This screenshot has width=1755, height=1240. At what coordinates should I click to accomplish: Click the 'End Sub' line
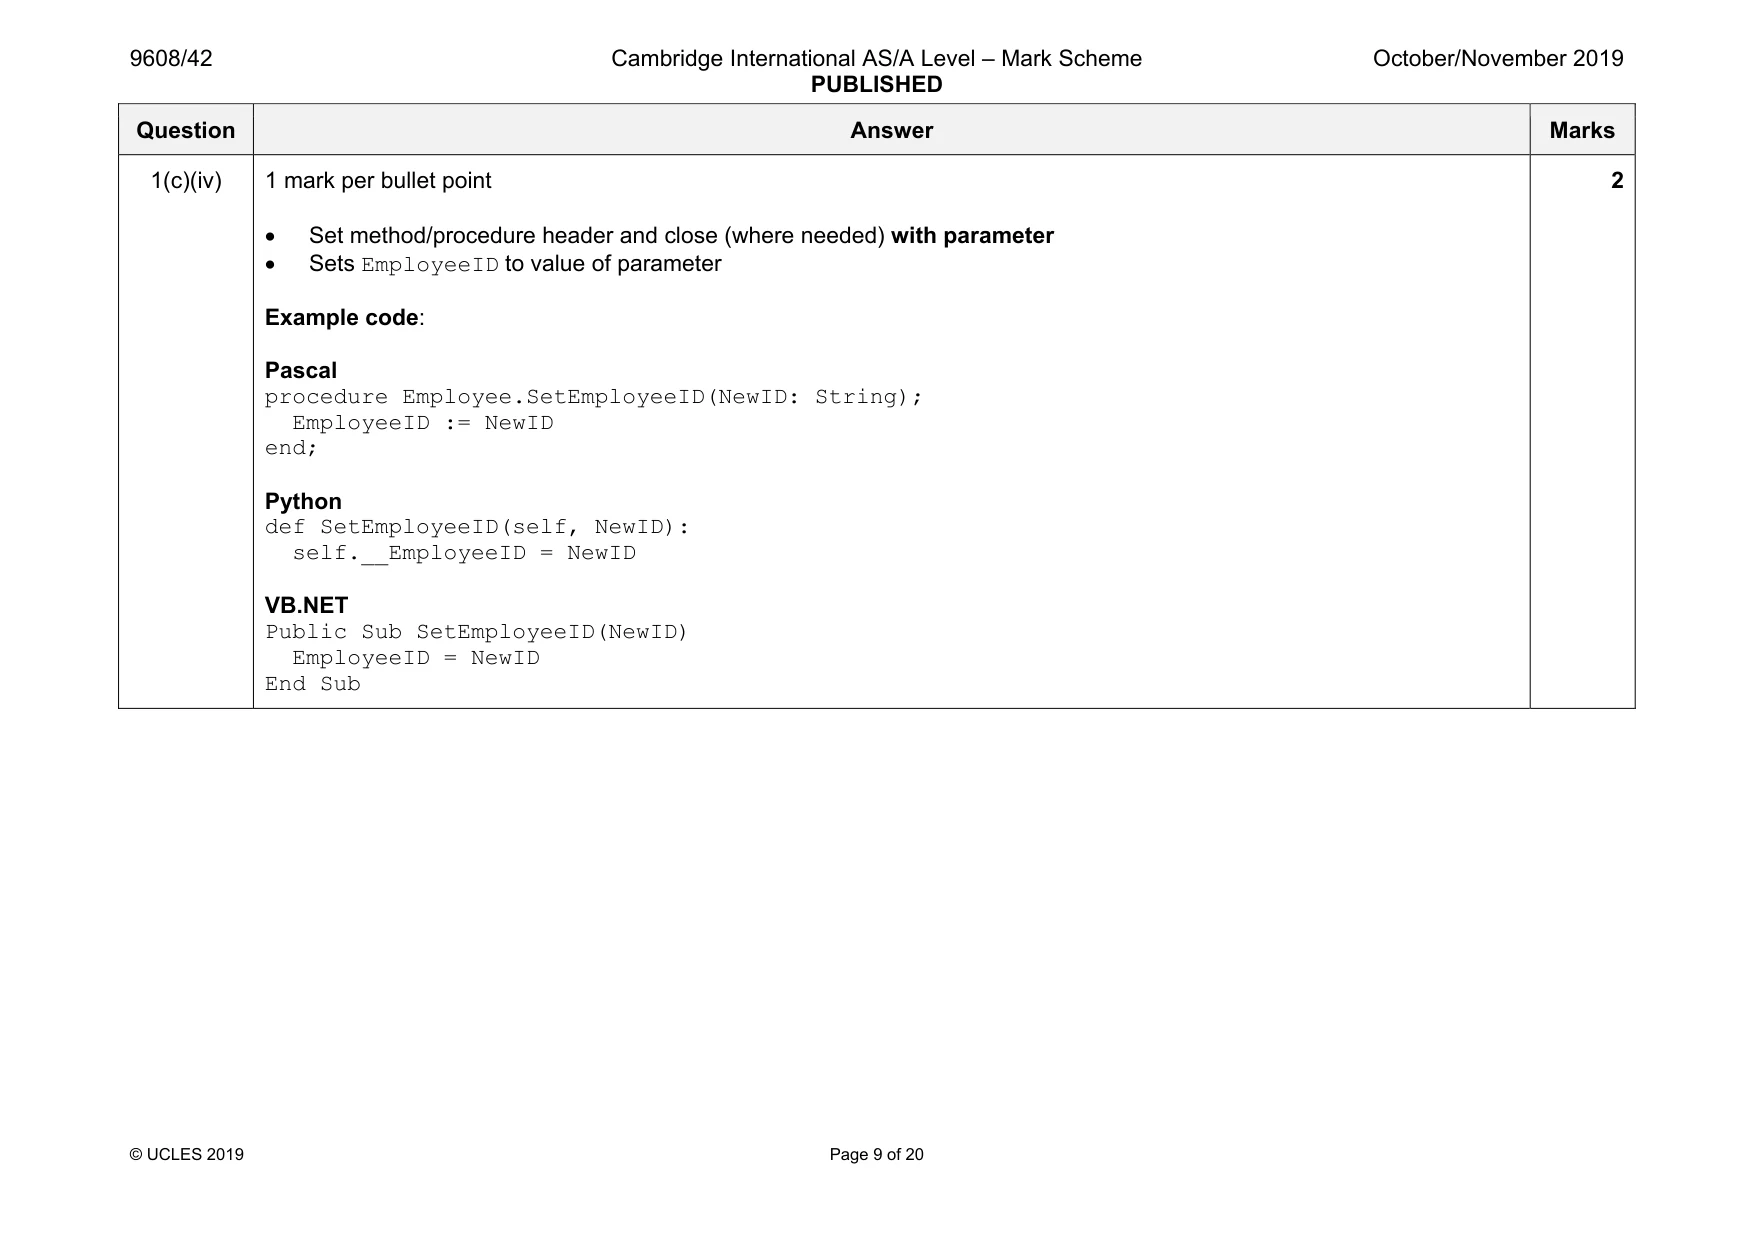313,684
